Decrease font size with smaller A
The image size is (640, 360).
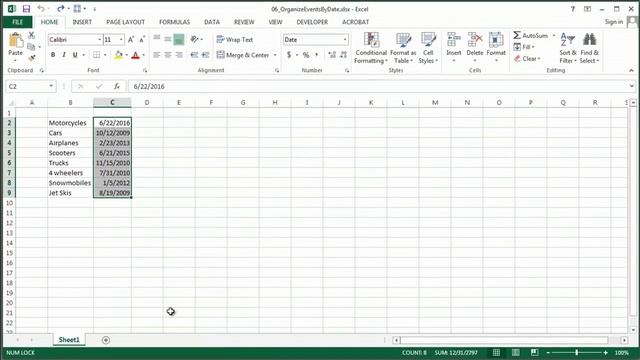142,40
